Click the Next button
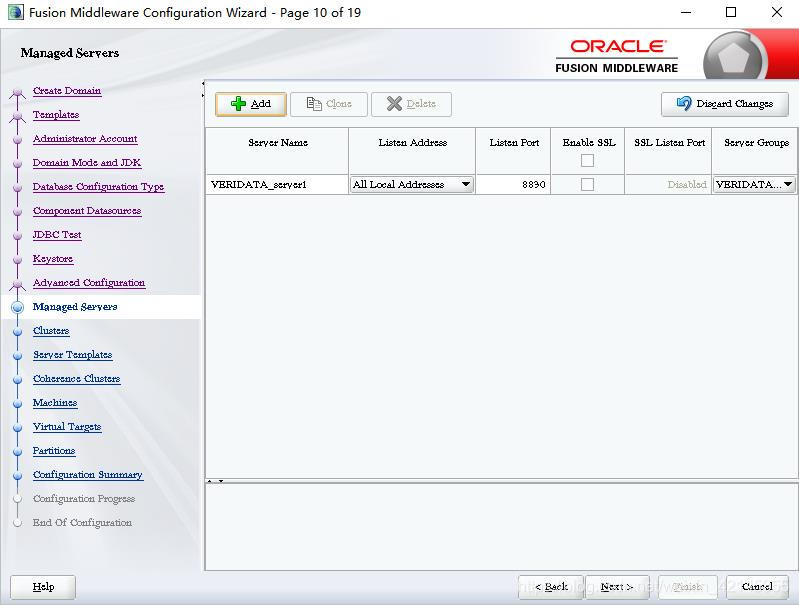The height and width of the screenshot is (605, 799). 617,587
